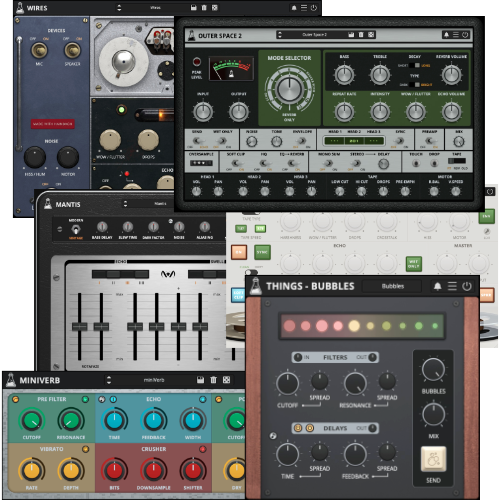This screenshot has height=500, width=500.
Task: Delete preset via Wires trash icon
Action: (x=204, y=8)
